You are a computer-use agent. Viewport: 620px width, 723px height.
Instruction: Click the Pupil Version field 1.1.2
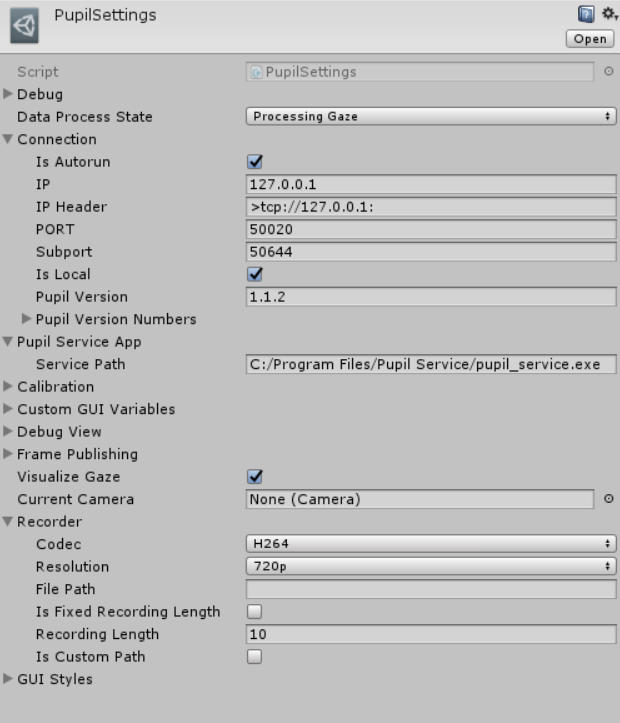431,296
